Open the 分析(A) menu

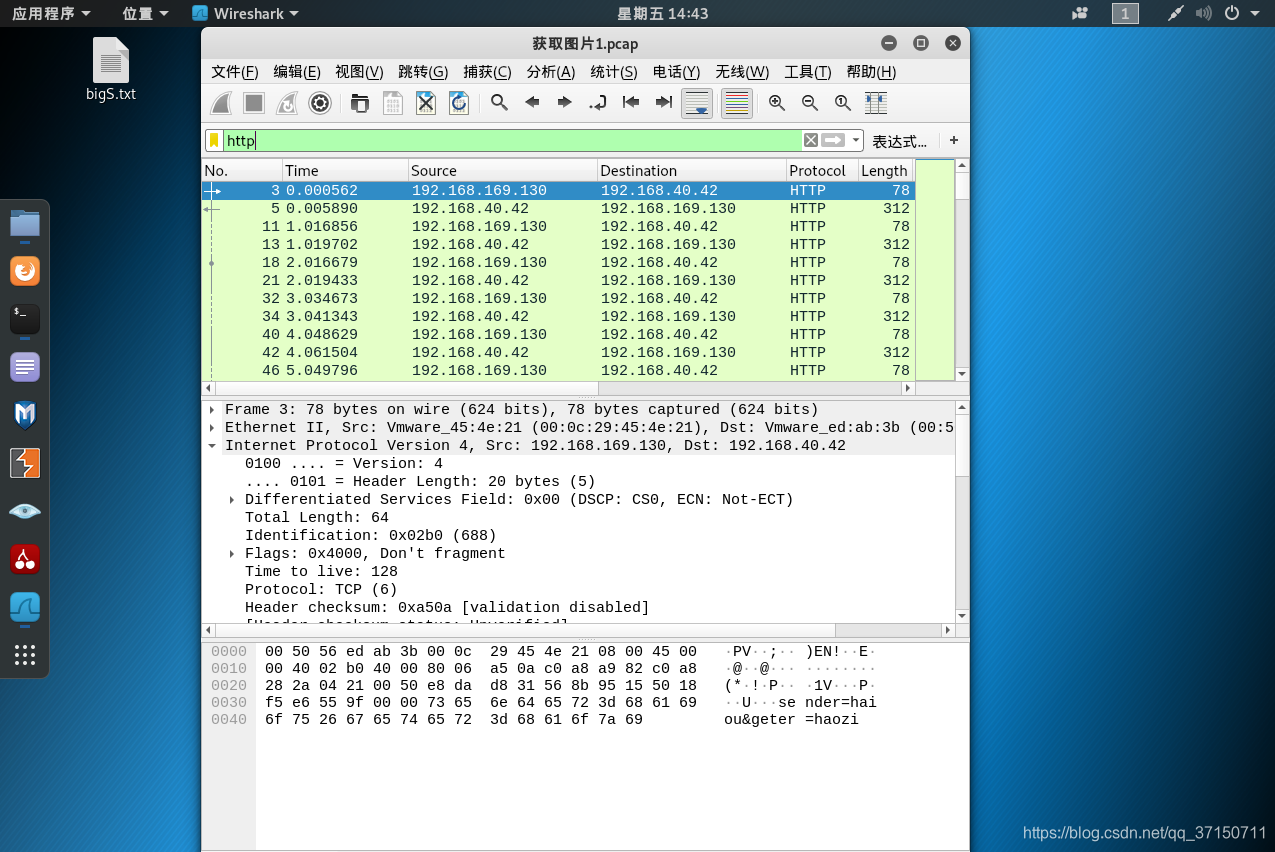pyautogui.click(x=551, y=72)
